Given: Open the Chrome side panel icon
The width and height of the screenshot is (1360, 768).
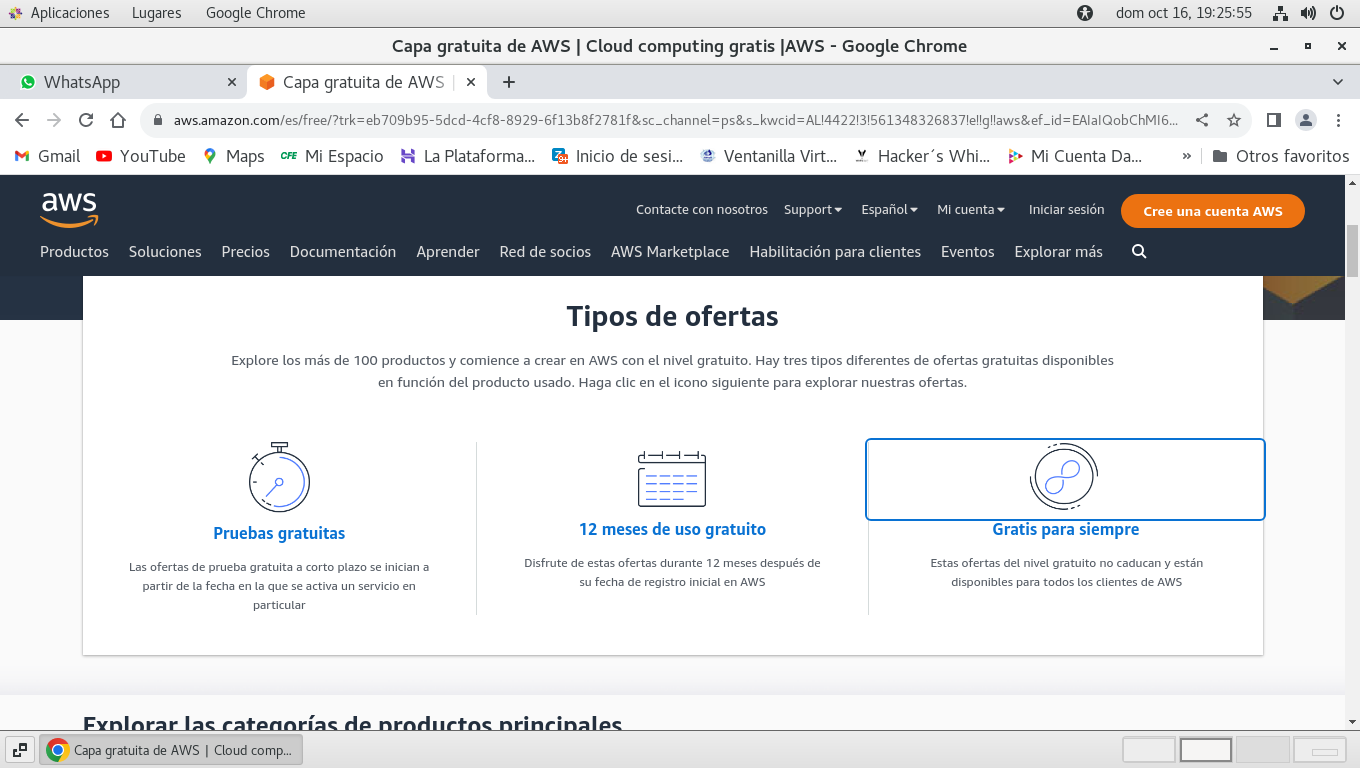Looking at the screenshot, I should point(1273,120).
